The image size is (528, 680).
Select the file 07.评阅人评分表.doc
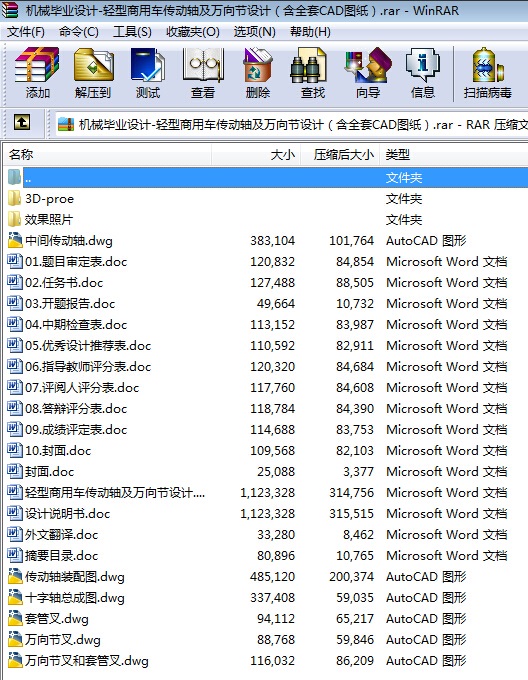82,387
